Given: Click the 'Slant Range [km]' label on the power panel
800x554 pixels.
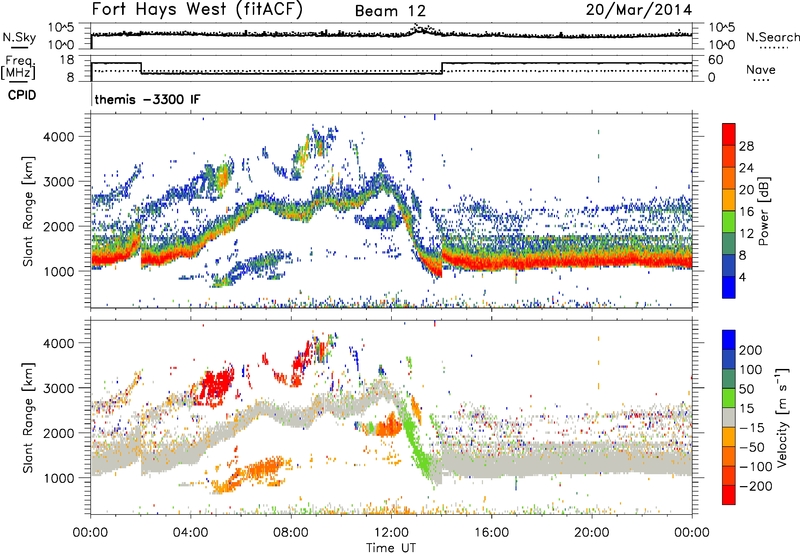Looking at the screenshot, I should 28,211.
